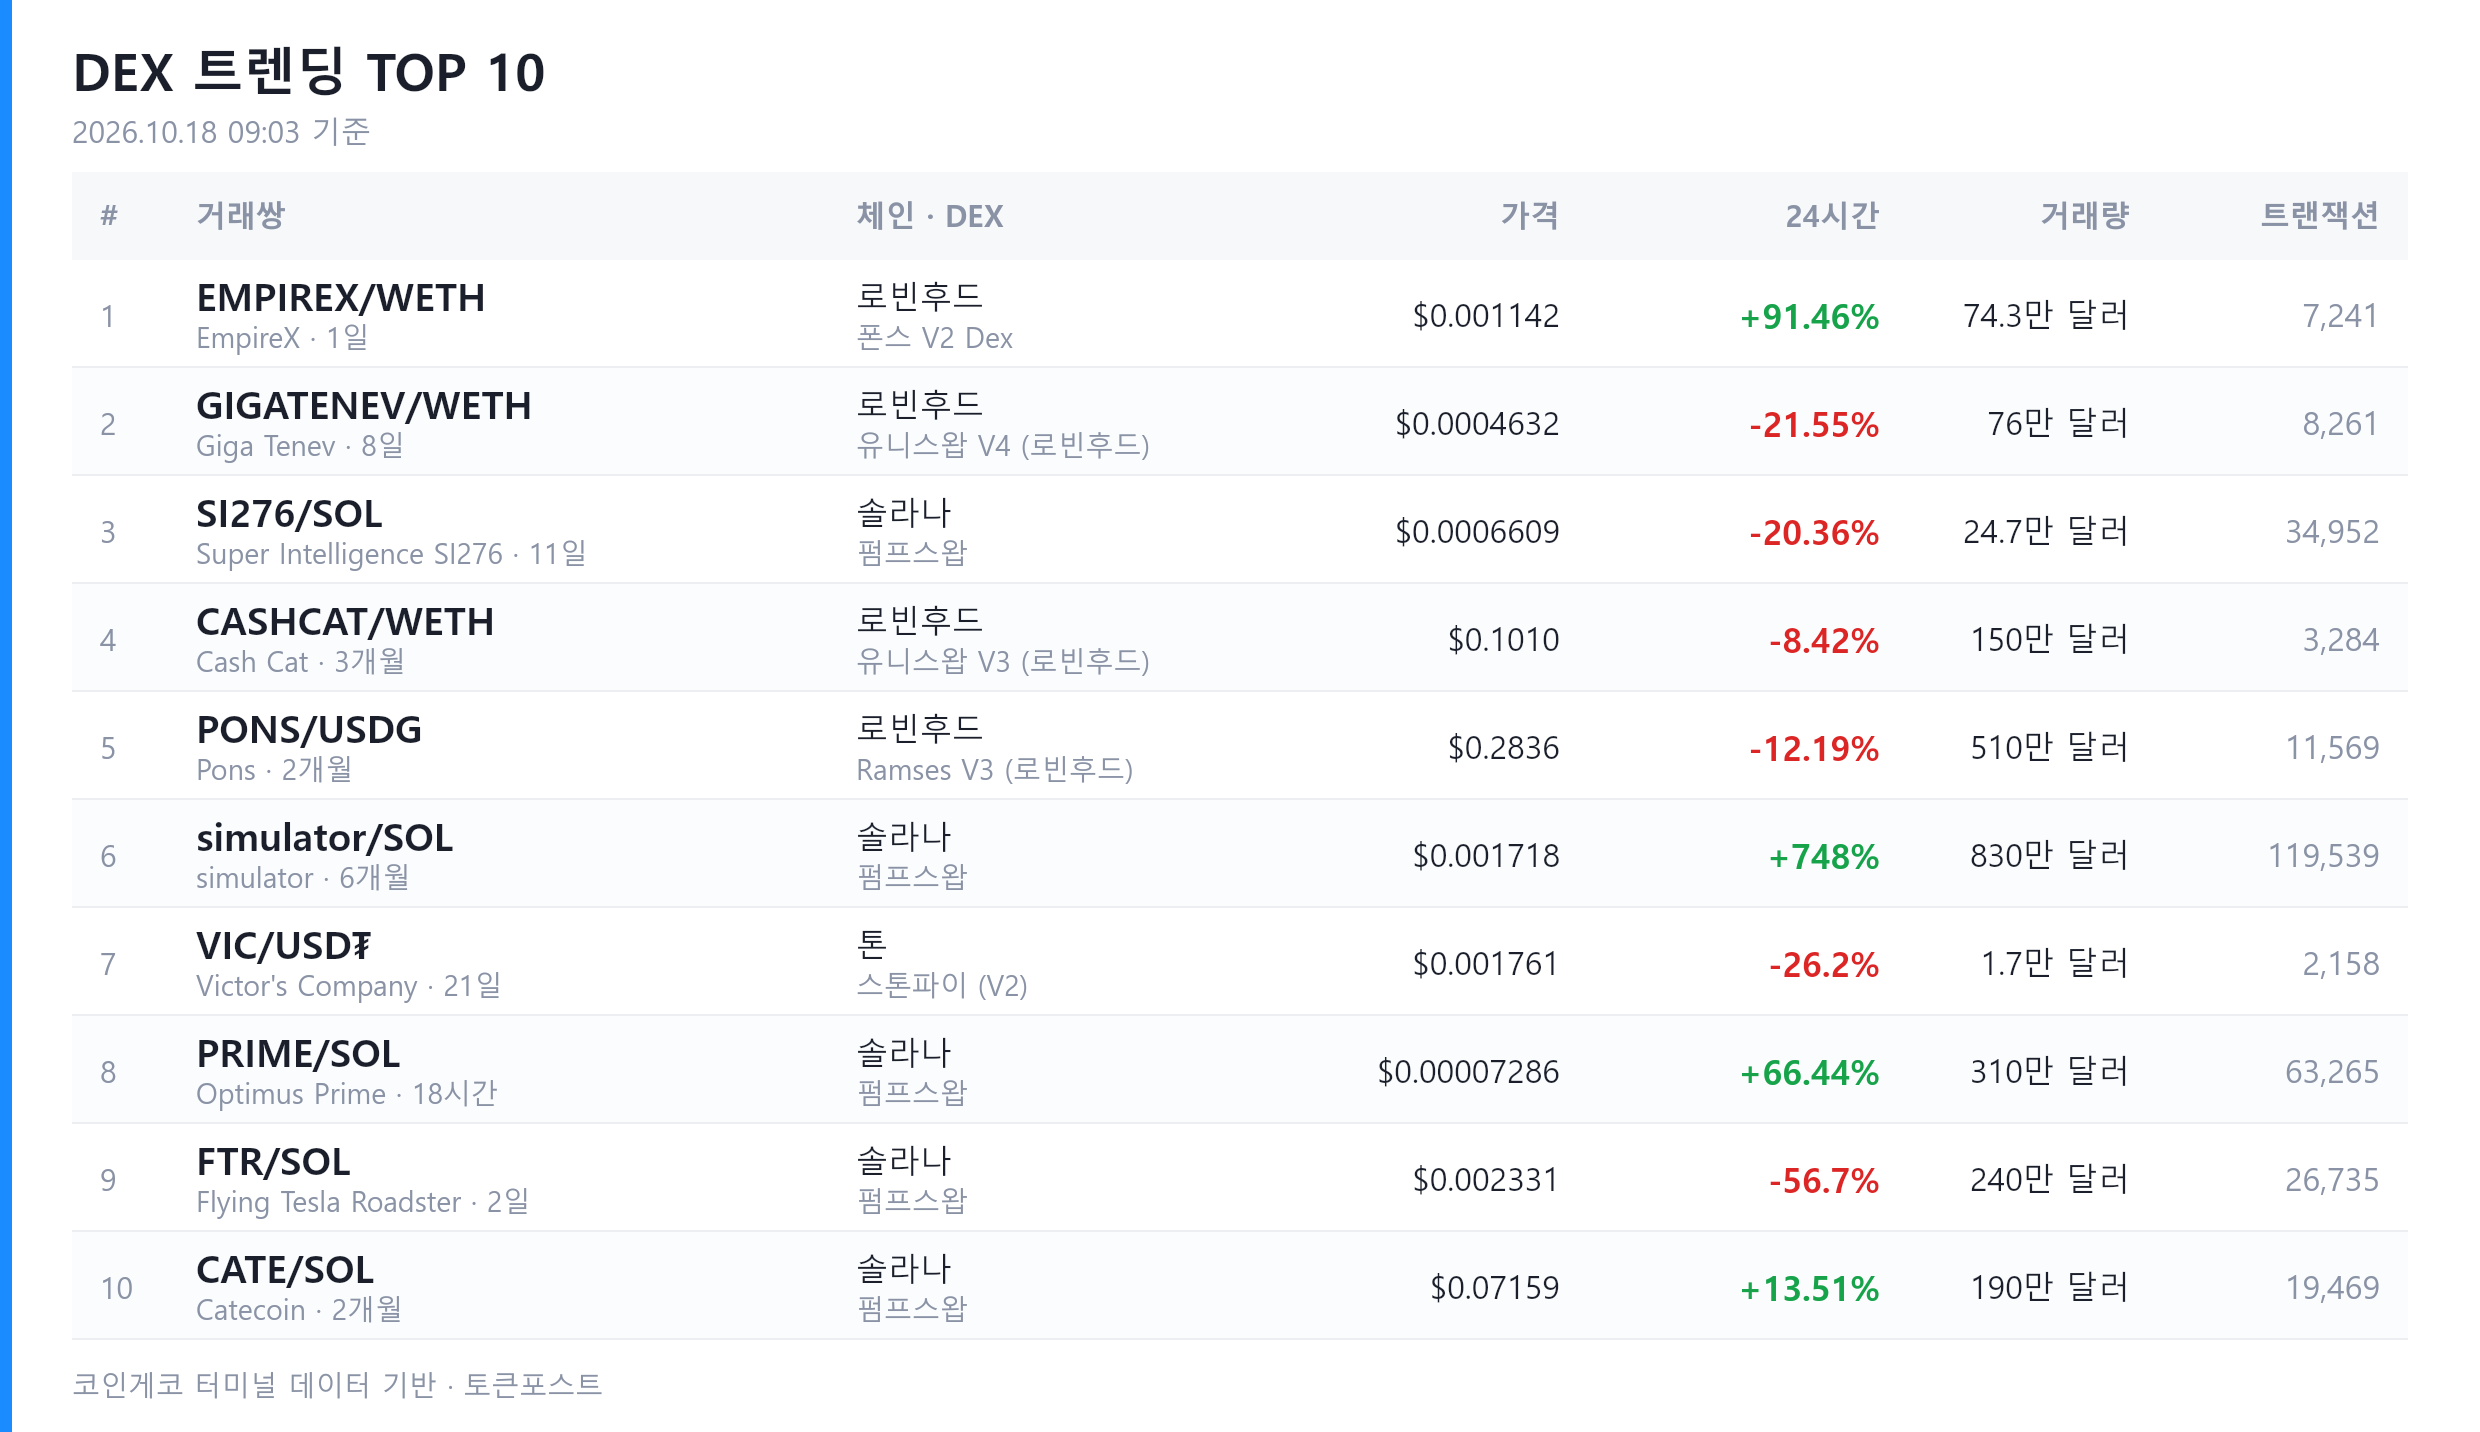Click the -21.55% change value
This screenshot has height=1432, width=2480.
point(1814,425)
